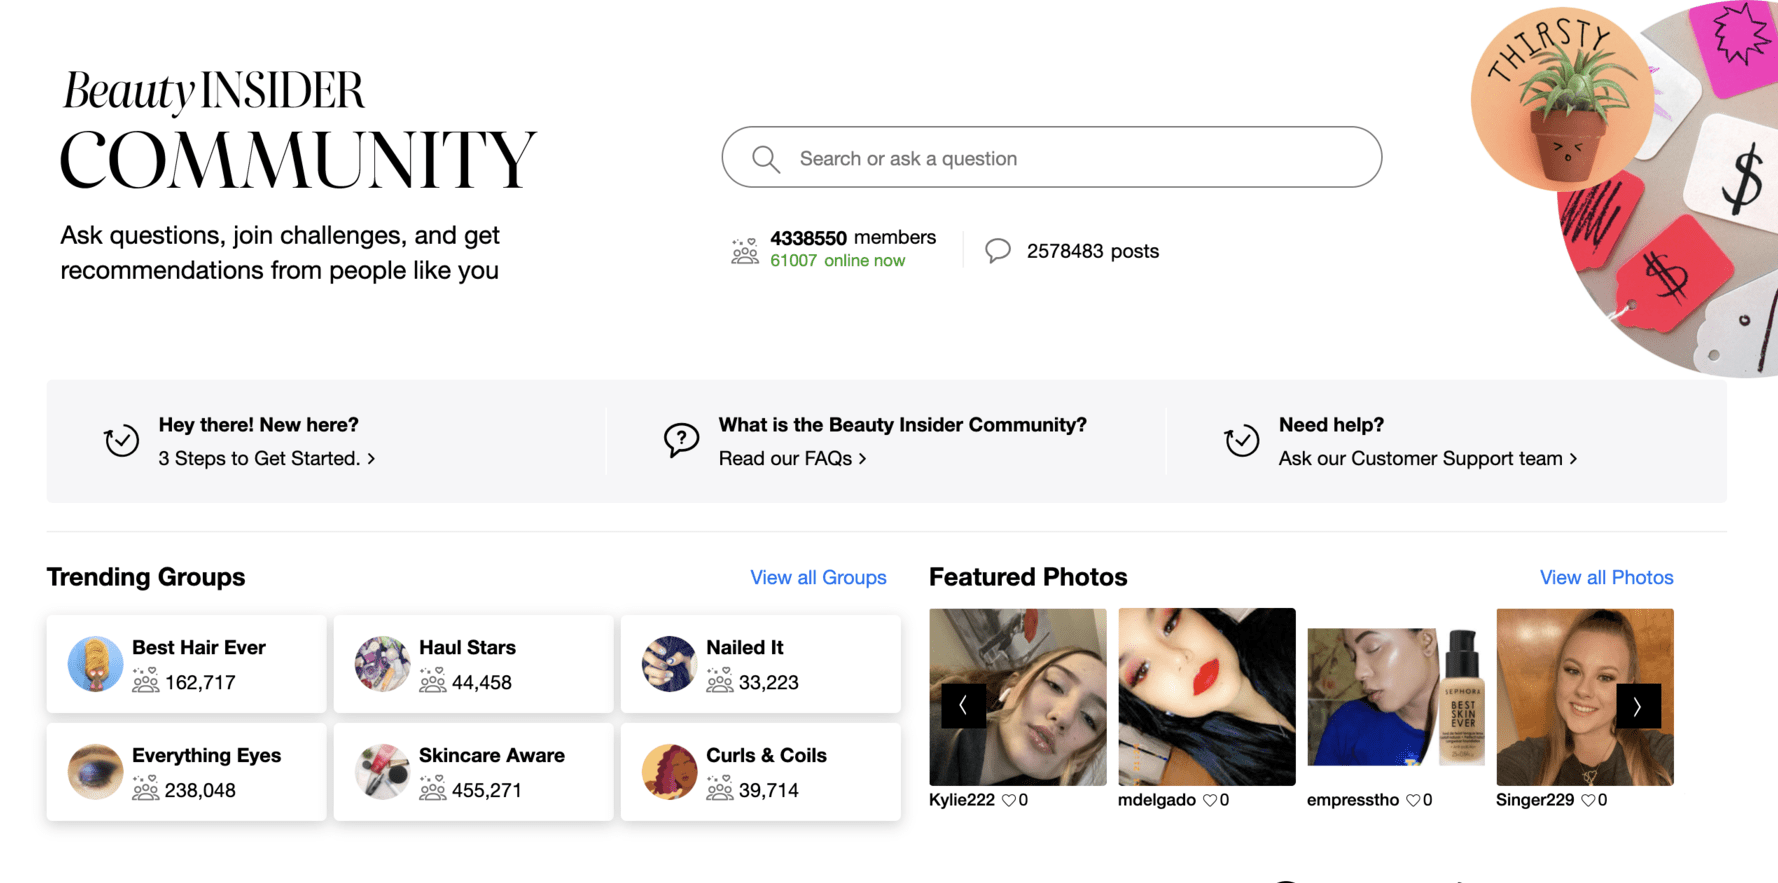Click the username 'empresstho'
The height and width of the screenshot is (883, 1778).
point(1353,800)
